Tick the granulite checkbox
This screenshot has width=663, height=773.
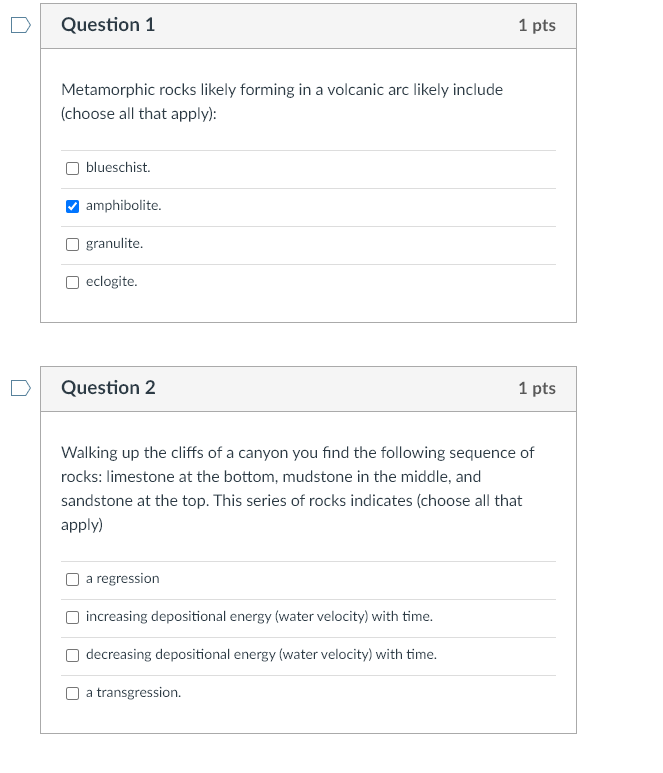click(x=72, y=244)
